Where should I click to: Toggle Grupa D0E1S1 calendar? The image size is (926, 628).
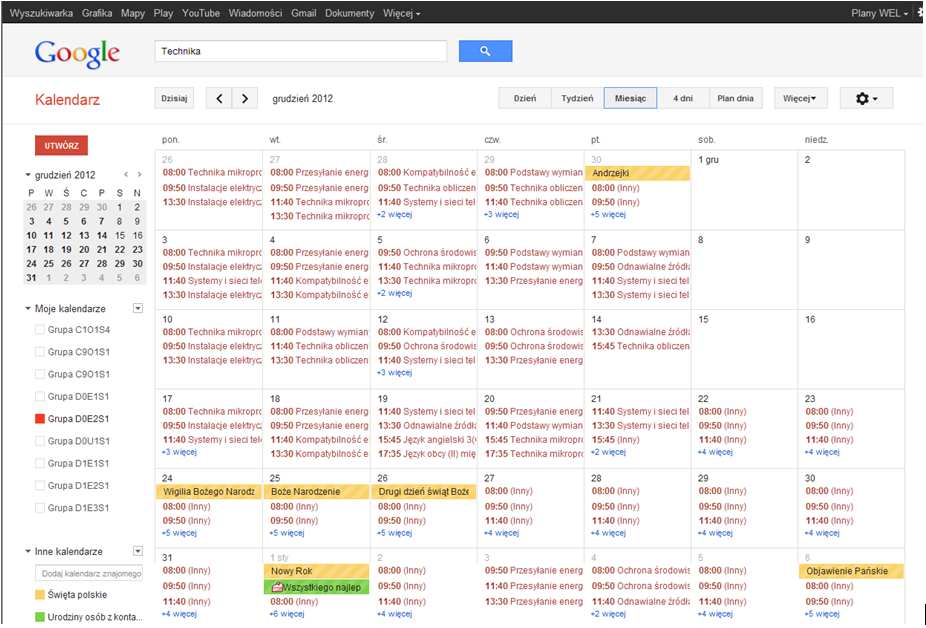tap(40, 396)
